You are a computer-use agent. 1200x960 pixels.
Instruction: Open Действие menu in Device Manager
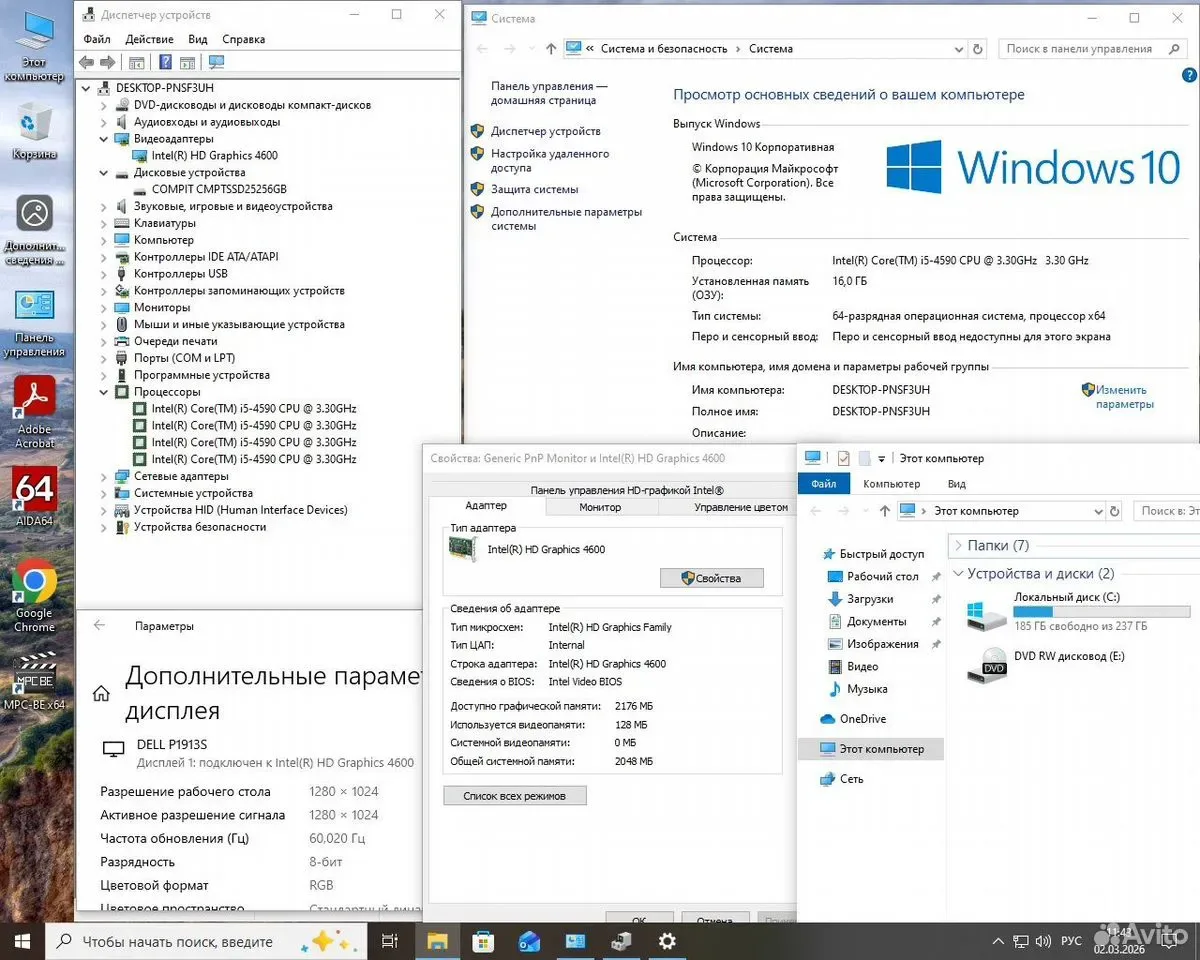coord(150,39)
